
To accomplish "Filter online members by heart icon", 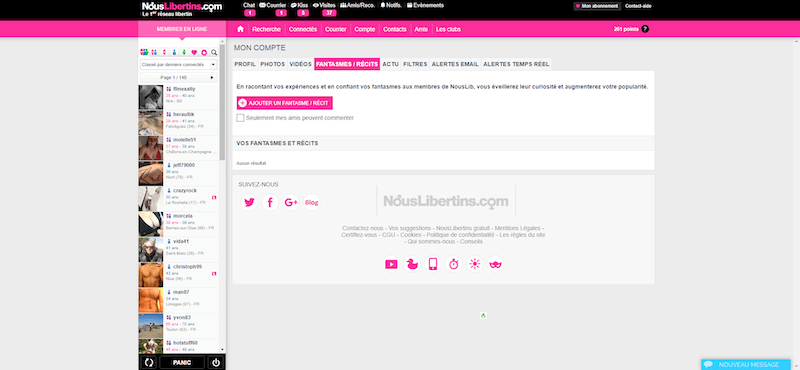I will coord(194,52).
